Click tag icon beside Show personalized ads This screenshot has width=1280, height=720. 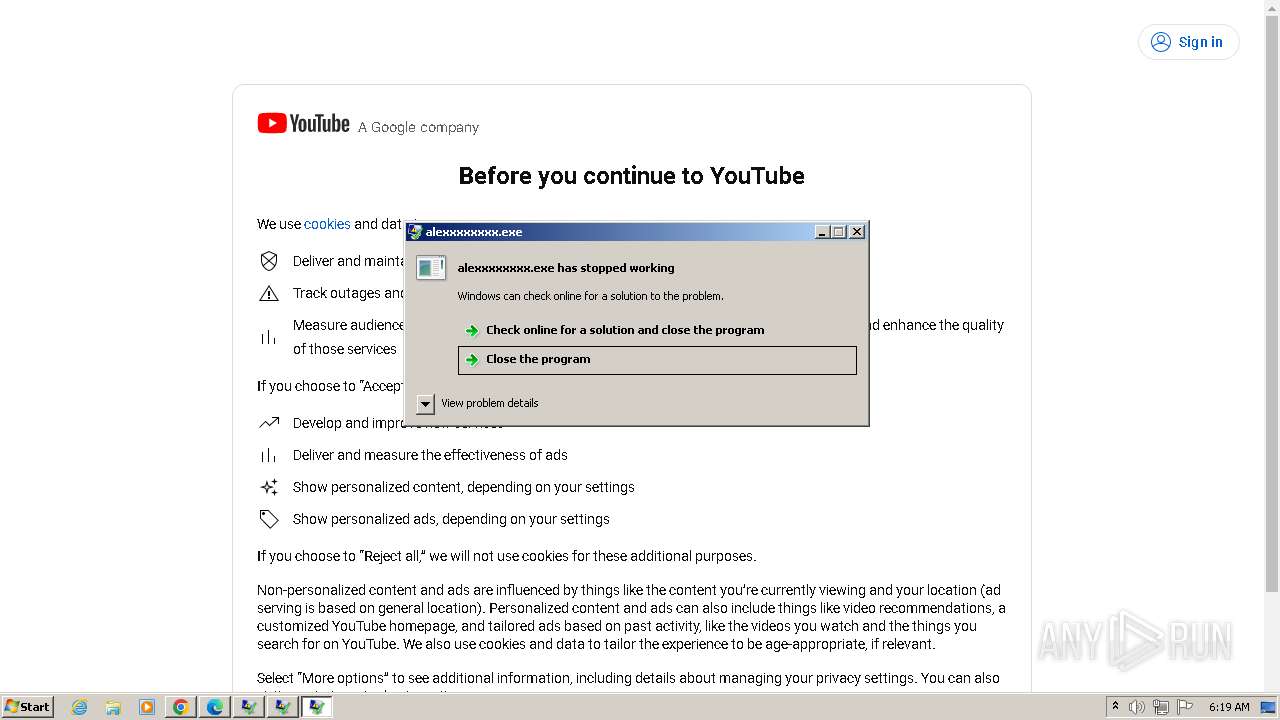[x=269, y=519]
